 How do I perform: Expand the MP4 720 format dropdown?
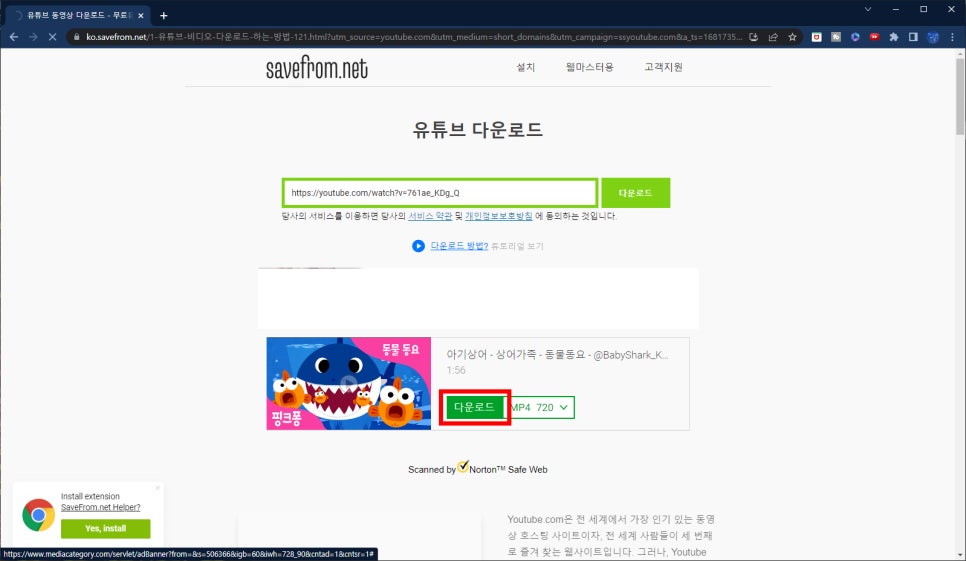click(542, 407)
